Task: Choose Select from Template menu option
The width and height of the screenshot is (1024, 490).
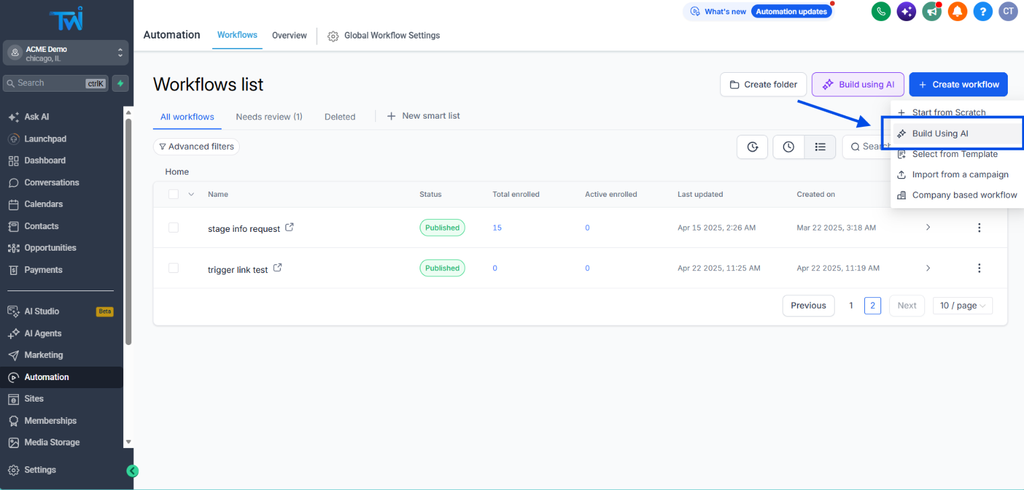Action: [957, 154]
